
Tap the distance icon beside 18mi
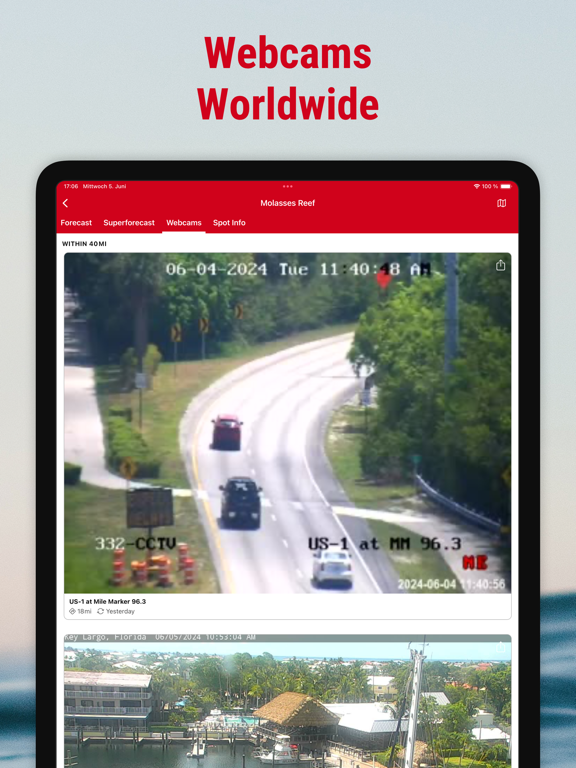72,611
